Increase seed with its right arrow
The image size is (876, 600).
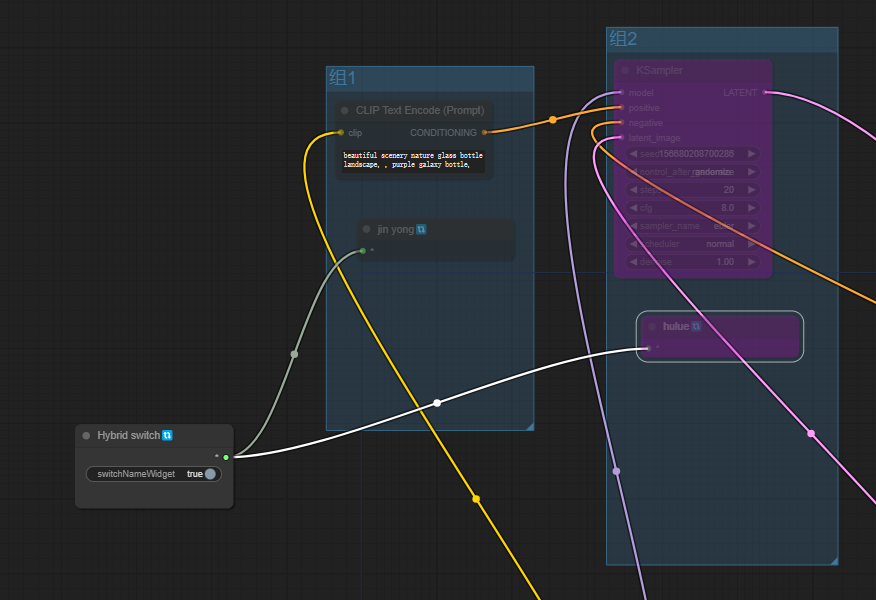(751, 154)
